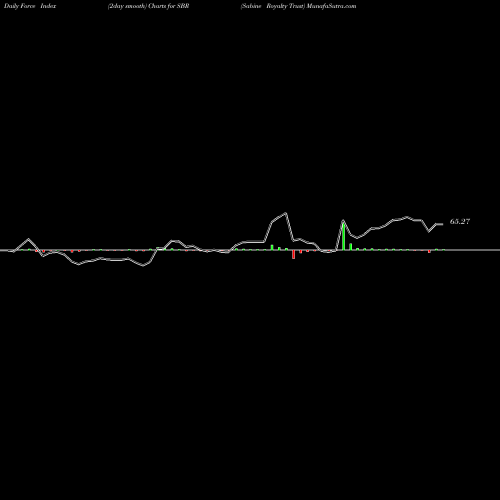Image resolution: width=500 pixels, height=500 pixels.
Task: Click the tallest green force index bar
Action: pyautogui.click(x=343, y=236)
